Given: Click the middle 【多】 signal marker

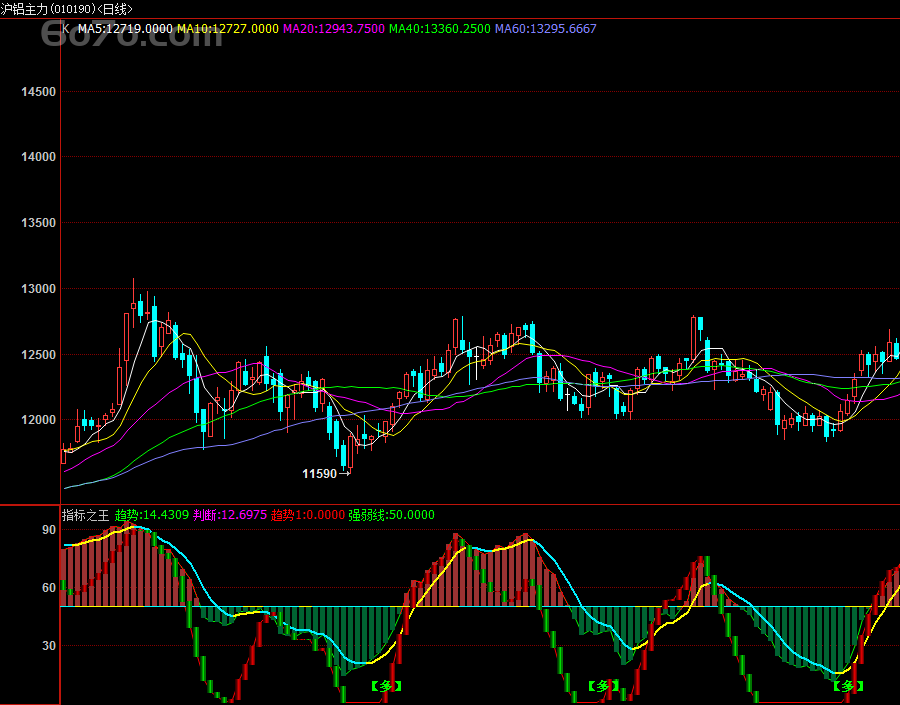Looking at the screenshot, I should click(603, 686).
